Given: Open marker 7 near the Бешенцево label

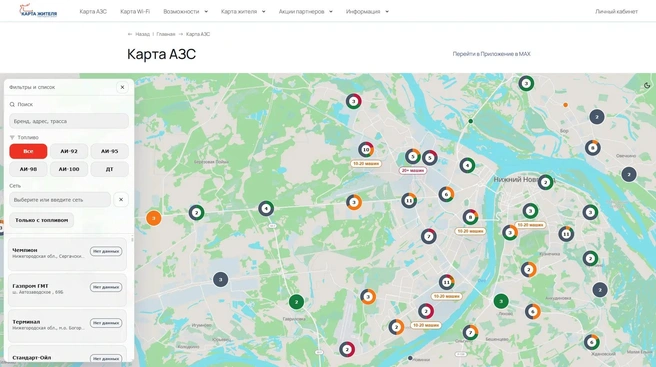Looking at the screenshot, I should pyautogui.click(x=470, y=333).
